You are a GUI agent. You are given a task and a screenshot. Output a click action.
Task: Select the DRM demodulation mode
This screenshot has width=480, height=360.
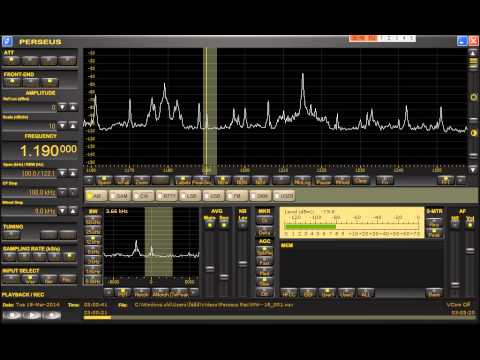point(260,196)
